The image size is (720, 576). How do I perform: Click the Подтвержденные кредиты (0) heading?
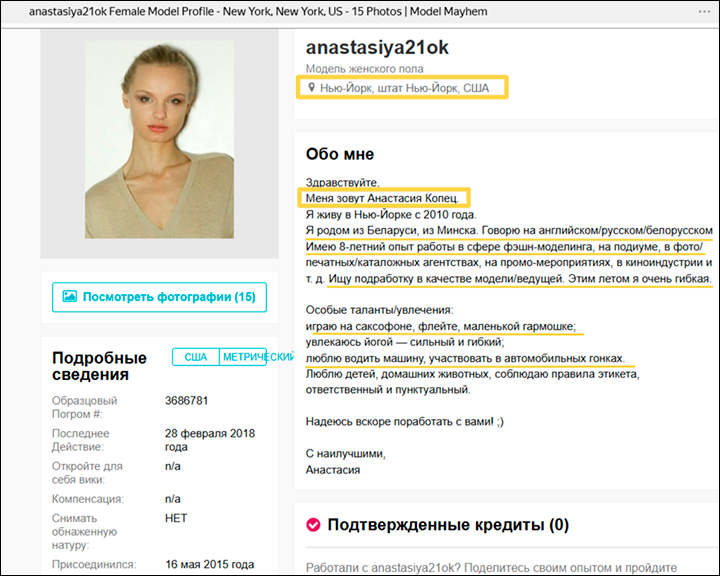point(448,525)
